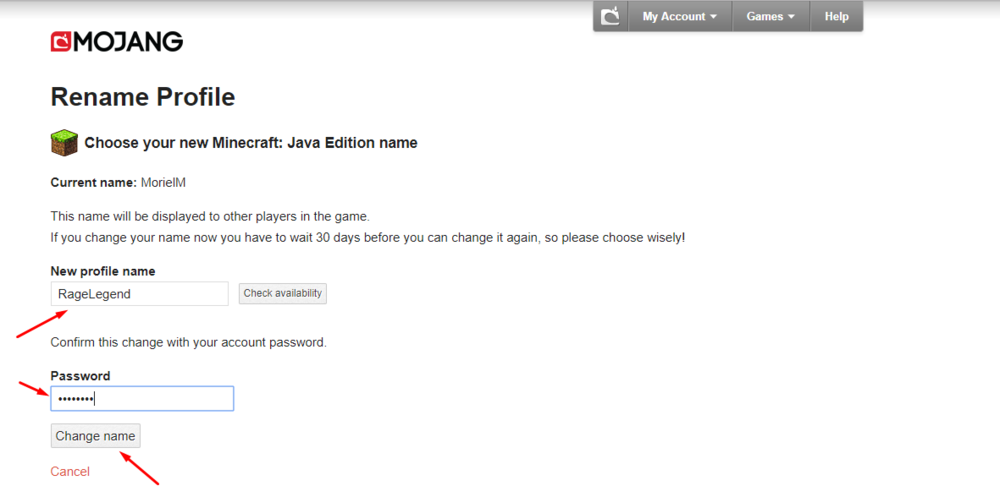This screenshot has width=1000, height=497.
Task: Click the Java Edition name heading text
Action: [250, 143]
